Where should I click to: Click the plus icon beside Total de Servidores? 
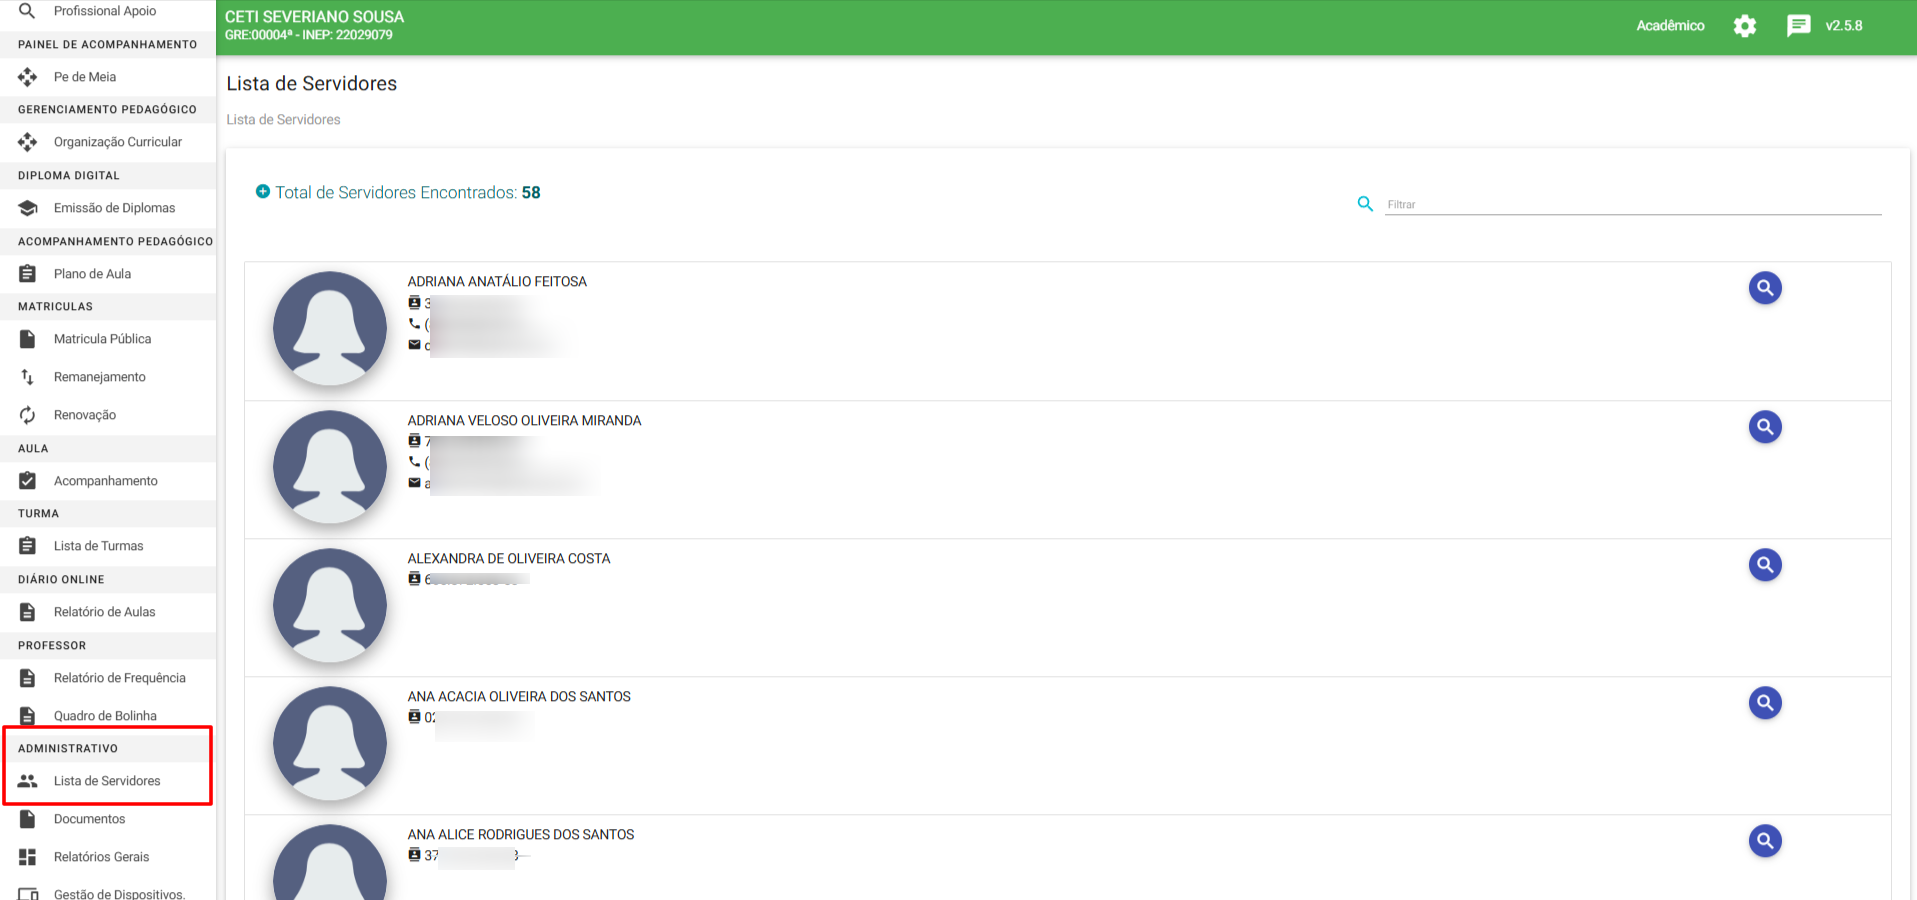tap(263, 192)
